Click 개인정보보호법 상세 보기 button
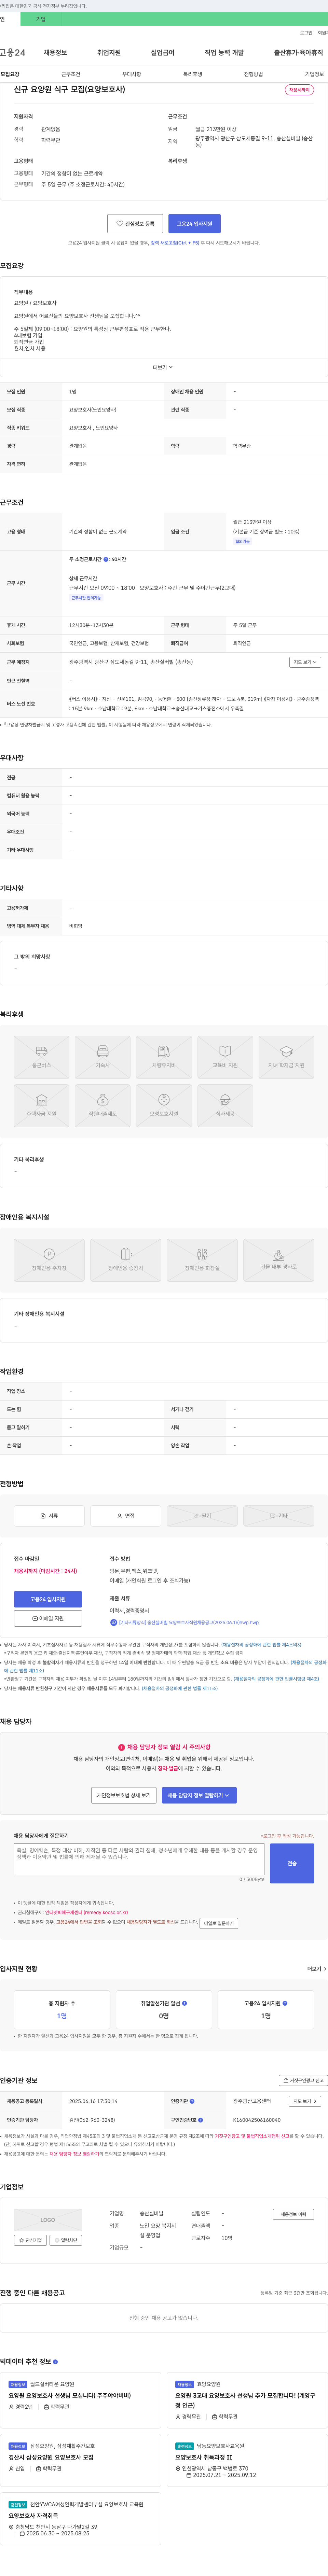The height and width of the screenshot is (2576, 328). (124, 1795)
